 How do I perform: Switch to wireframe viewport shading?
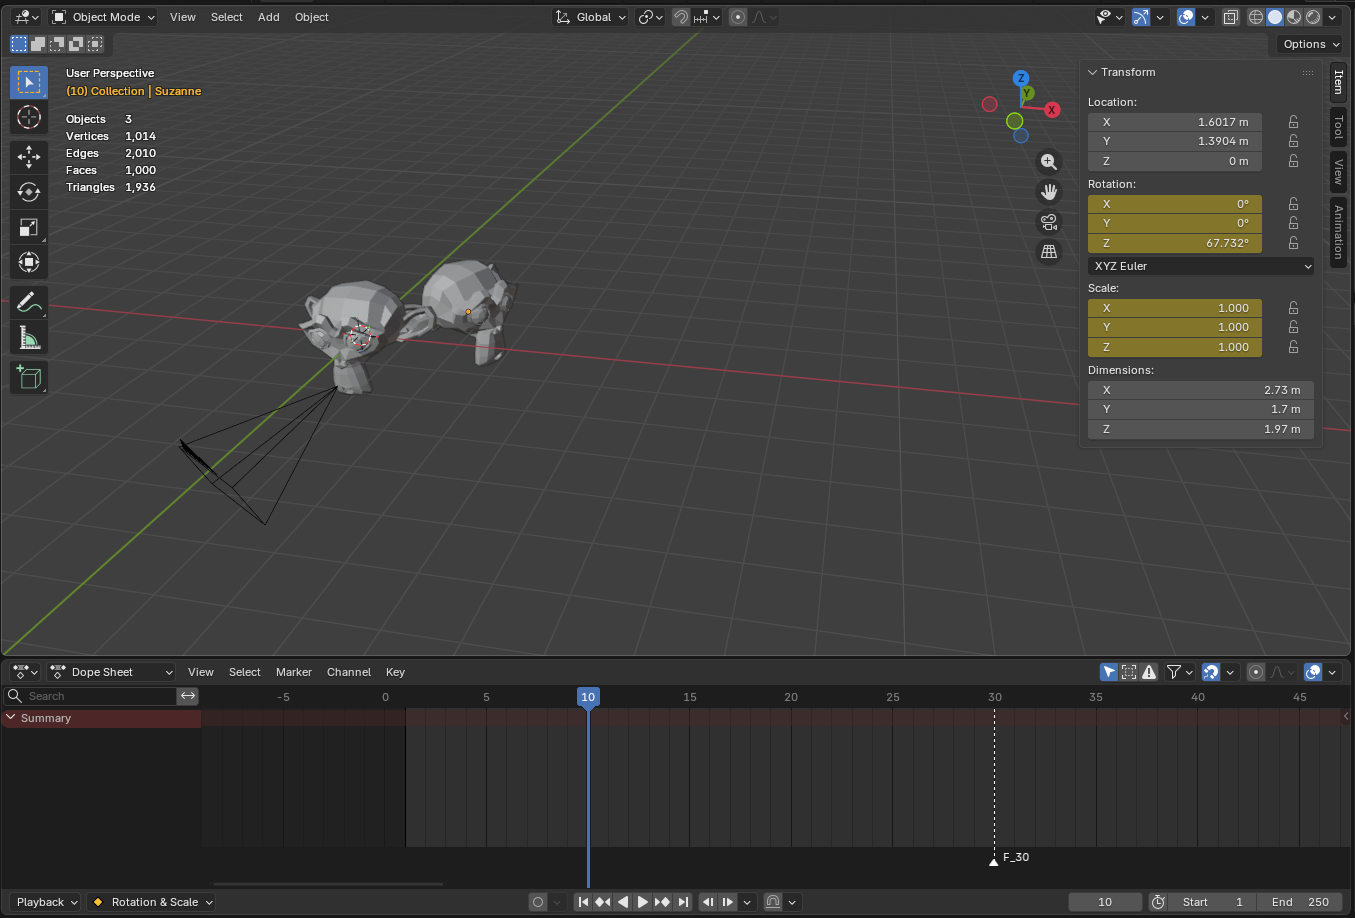(1256, 17)
